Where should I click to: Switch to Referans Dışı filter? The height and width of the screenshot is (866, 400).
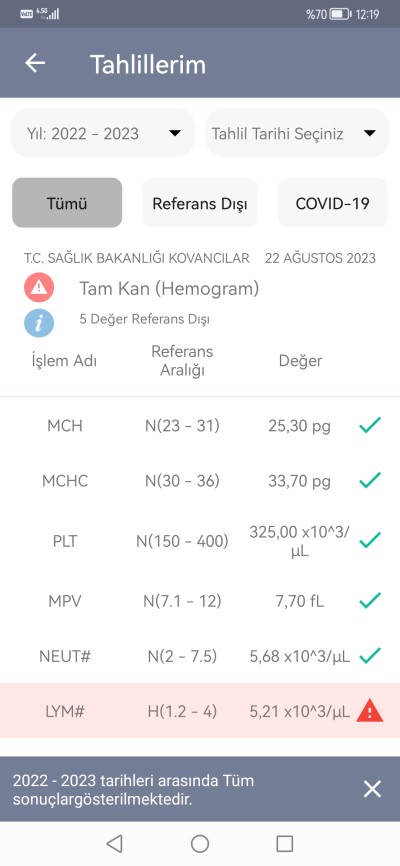pos(199,203)
